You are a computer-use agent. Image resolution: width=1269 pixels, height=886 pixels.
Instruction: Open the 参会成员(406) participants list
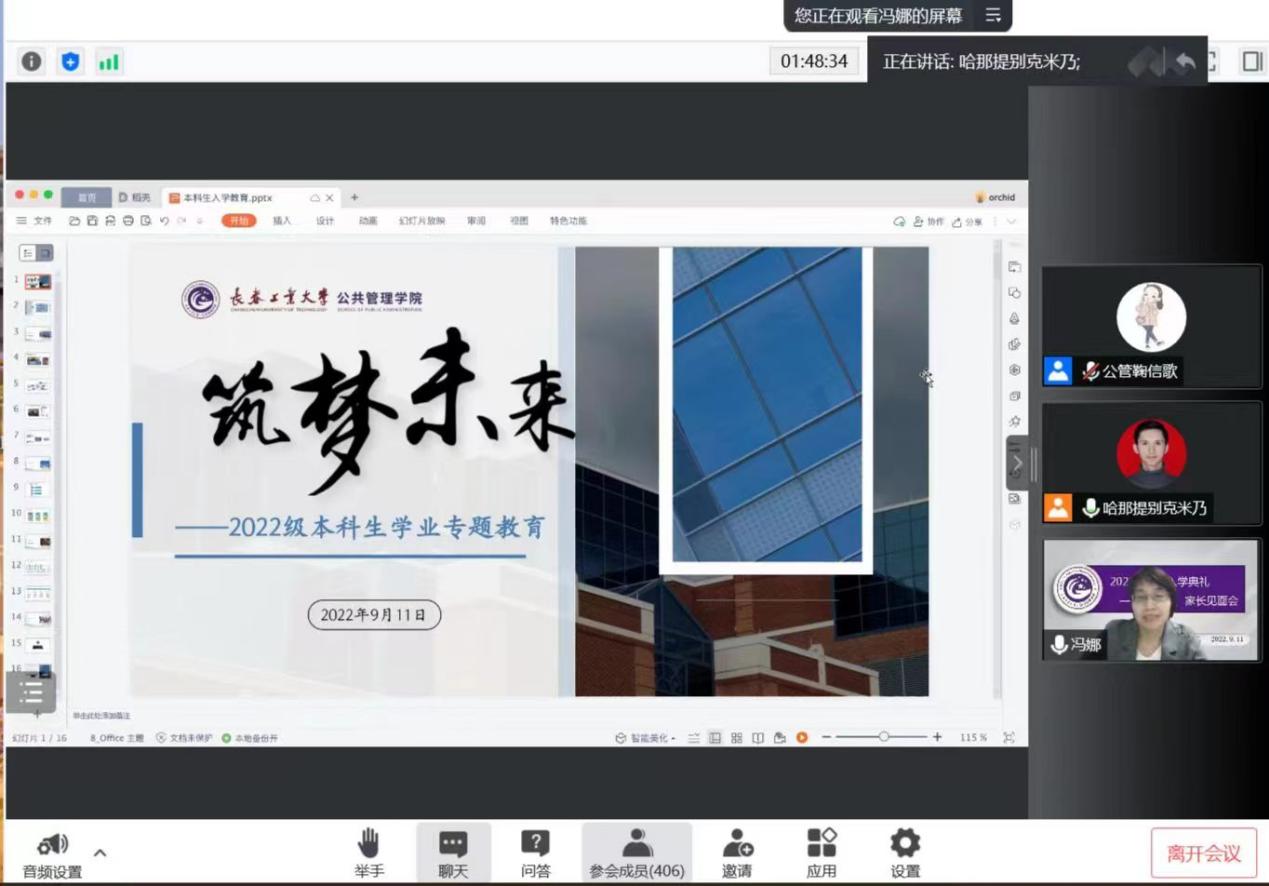tap(637, 853)
